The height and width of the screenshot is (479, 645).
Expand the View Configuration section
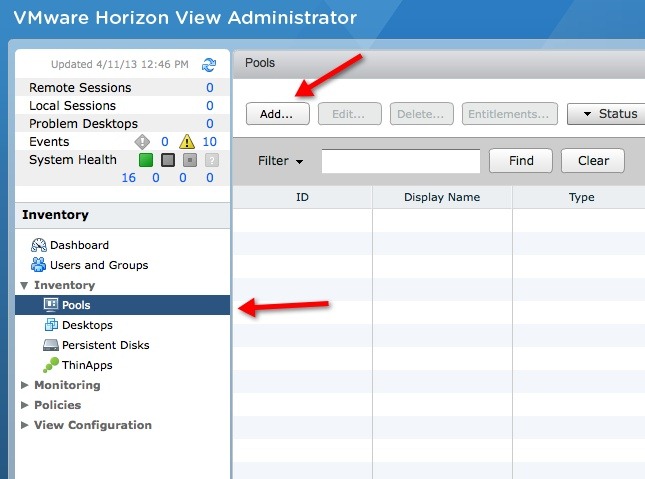click(x=25, y=425)
